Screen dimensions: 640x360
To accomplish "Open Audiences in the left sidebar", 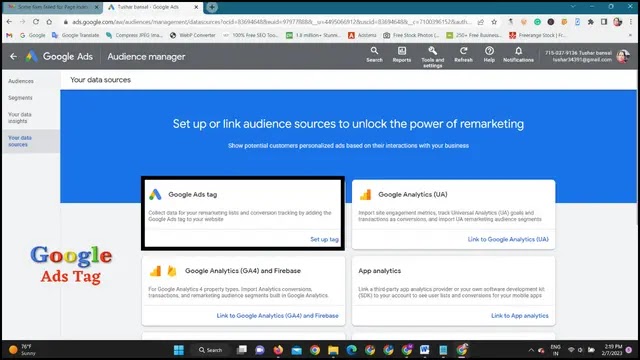I will 21,81.
